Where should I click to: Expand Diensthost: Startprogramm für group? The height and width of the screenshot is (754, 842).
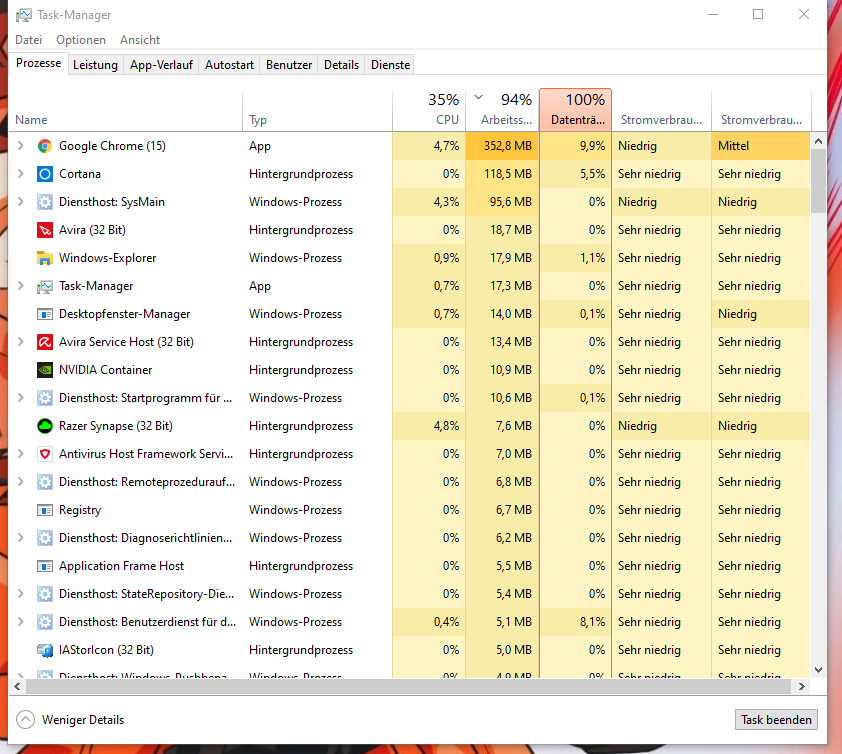(x=20, y=397)
